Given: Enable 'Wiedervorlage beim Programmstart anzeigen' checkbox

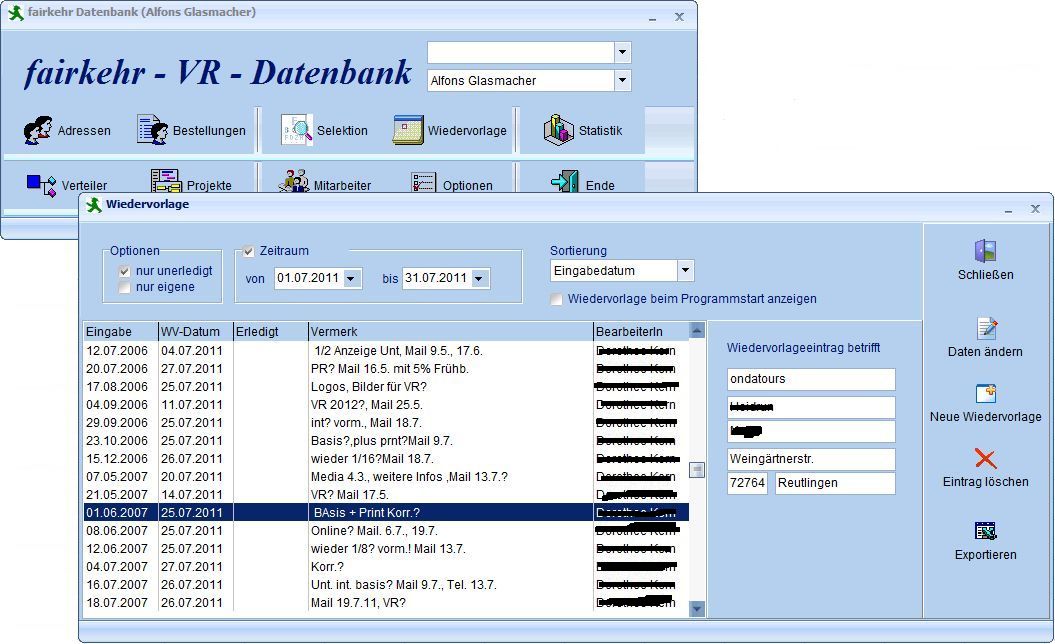Looking at the screenshot, I should [x=556, y=299].
